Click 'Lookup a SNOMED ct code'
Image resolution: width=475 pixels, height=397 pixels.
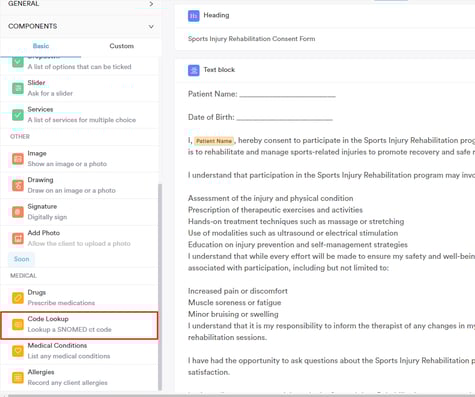point(70,330)
